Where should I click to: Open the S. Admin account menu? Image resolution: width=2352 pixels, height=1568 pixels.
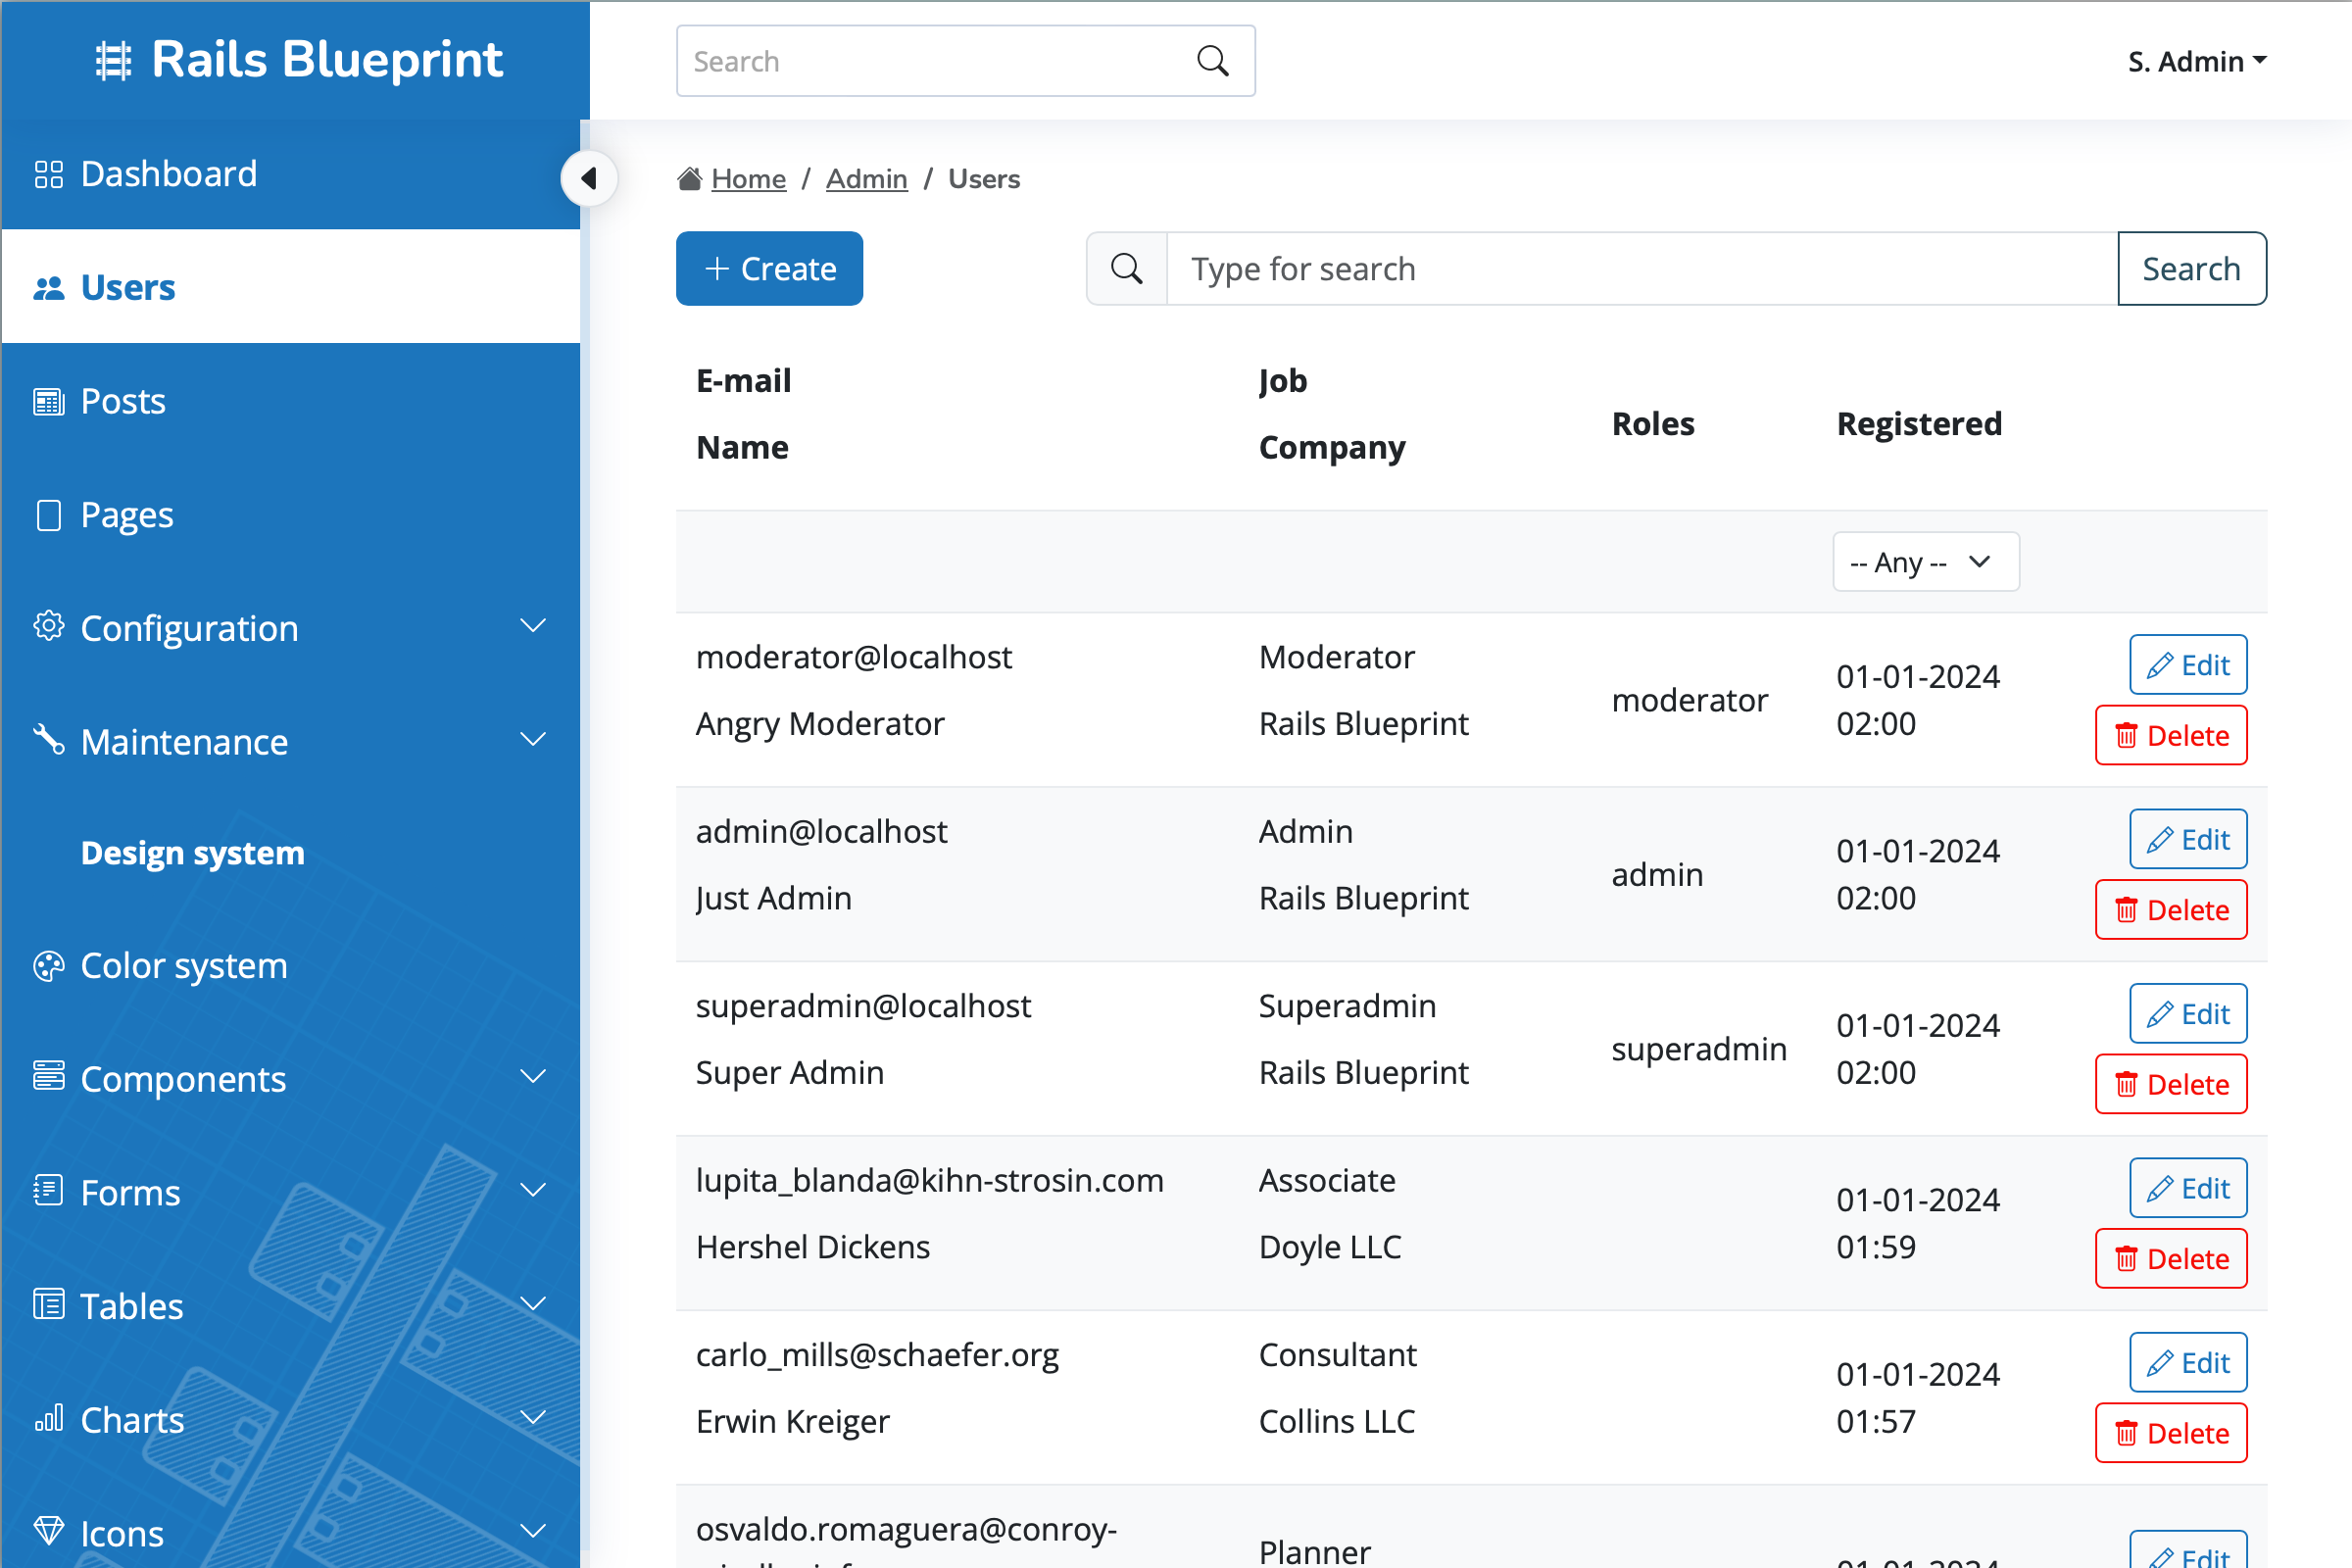[x=2196, y=61]
